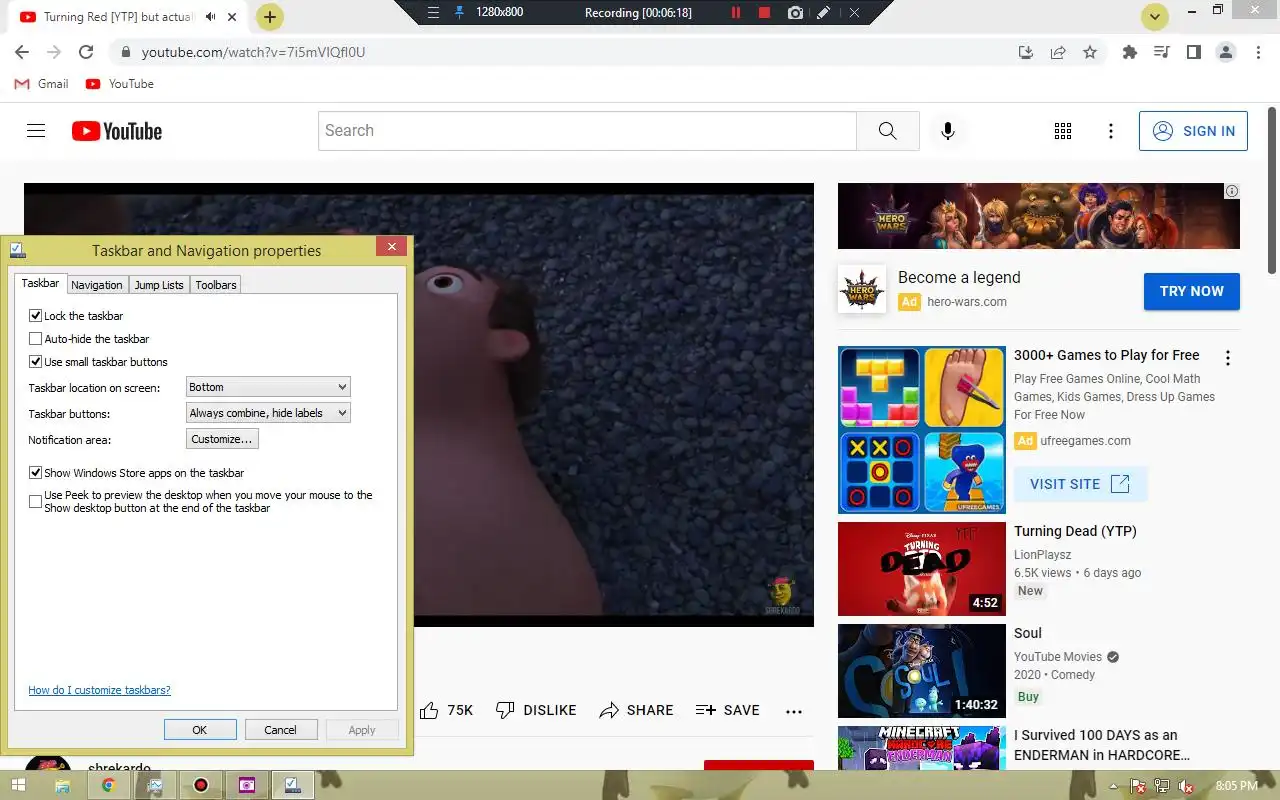Open YouTube bookmark in bookmarks bar

(x=120, y=84)
